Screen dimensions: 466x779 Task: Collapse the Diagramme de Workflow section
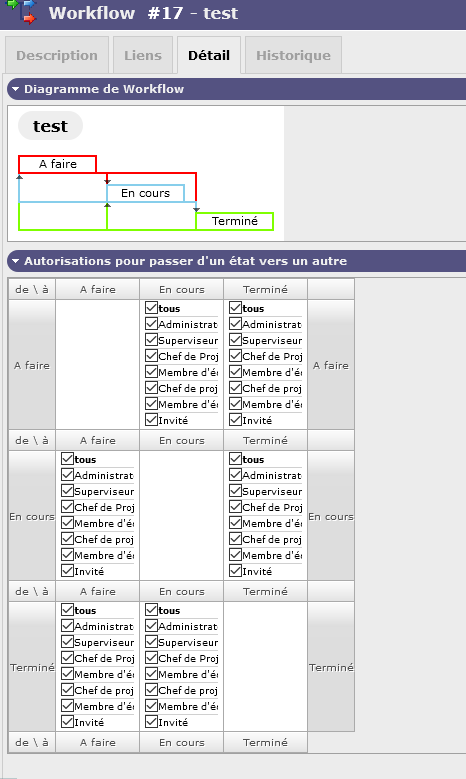pyautogui.click(x=15, y=89)
